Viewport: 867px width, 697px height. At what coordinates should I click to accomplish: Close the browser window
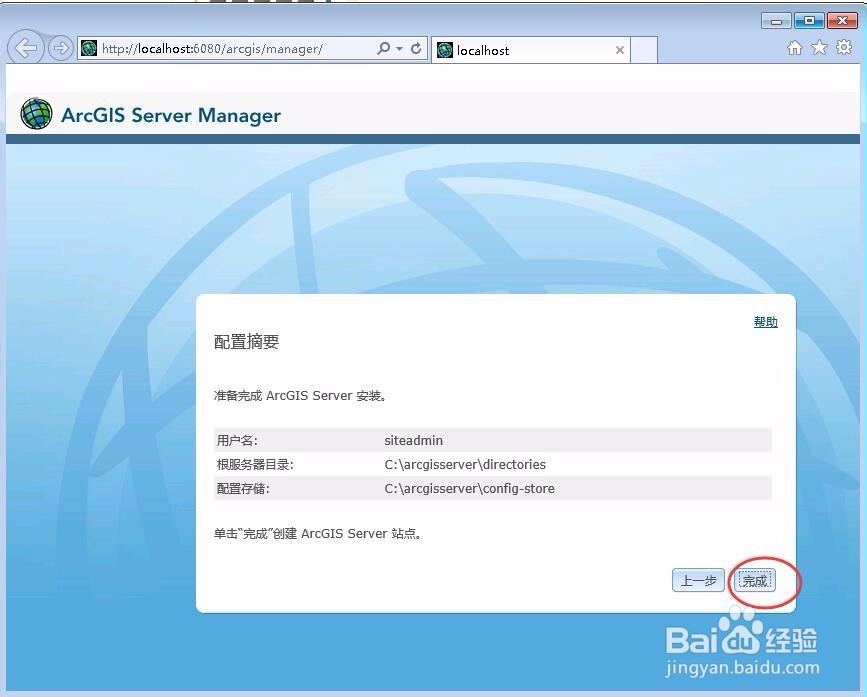click(842, 21)
